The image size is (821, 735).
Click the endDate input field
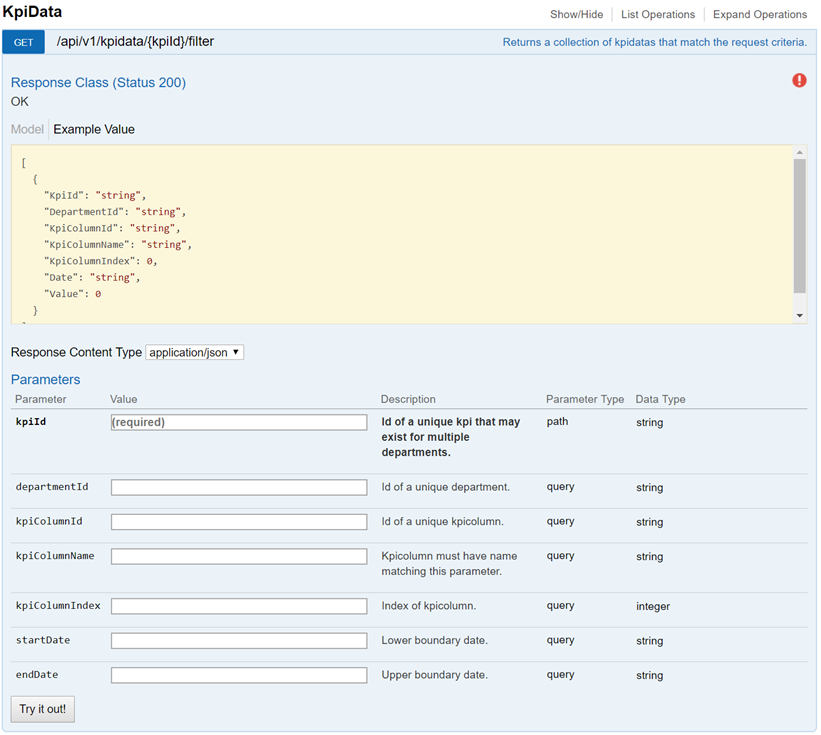click(x=239, y=675)
